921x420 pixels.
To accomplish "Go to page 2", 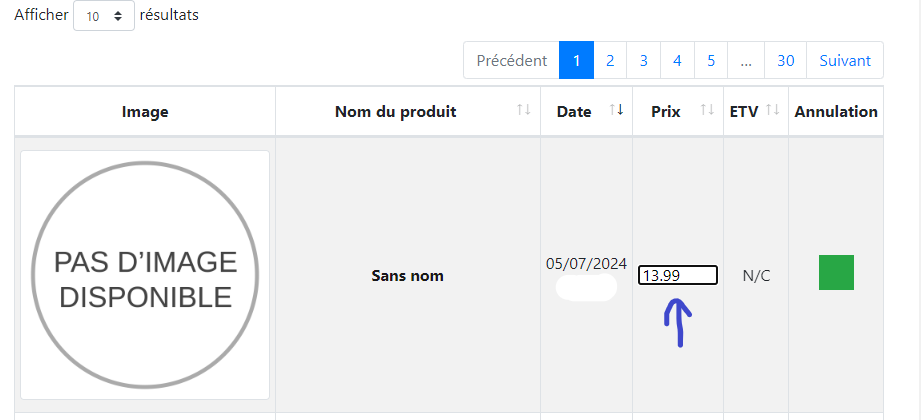I will pyautogui.click(x=610, y=60).
